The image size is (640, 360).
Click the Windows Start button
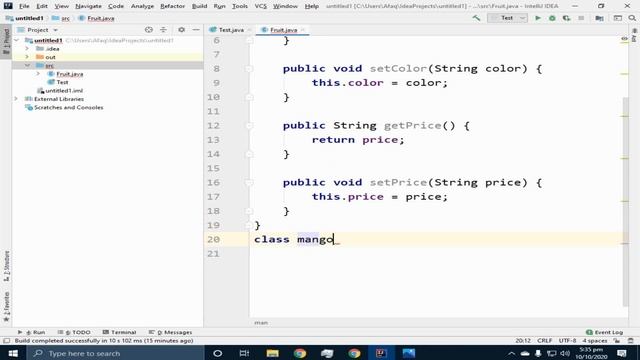[x=13, y=353]
